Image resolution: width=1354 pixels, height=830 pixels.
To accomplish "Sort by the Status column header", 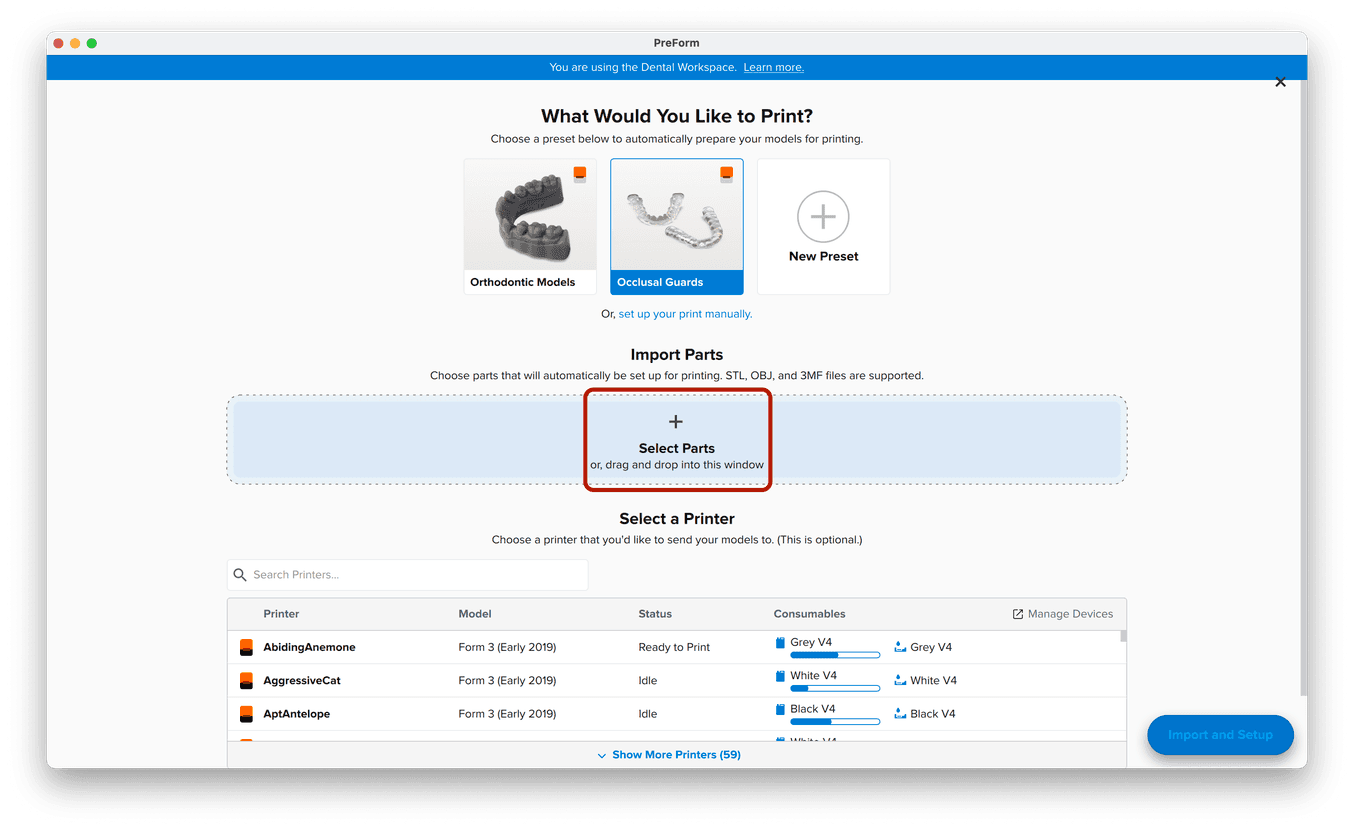I will pyautogui.click(x=655, y=614).
